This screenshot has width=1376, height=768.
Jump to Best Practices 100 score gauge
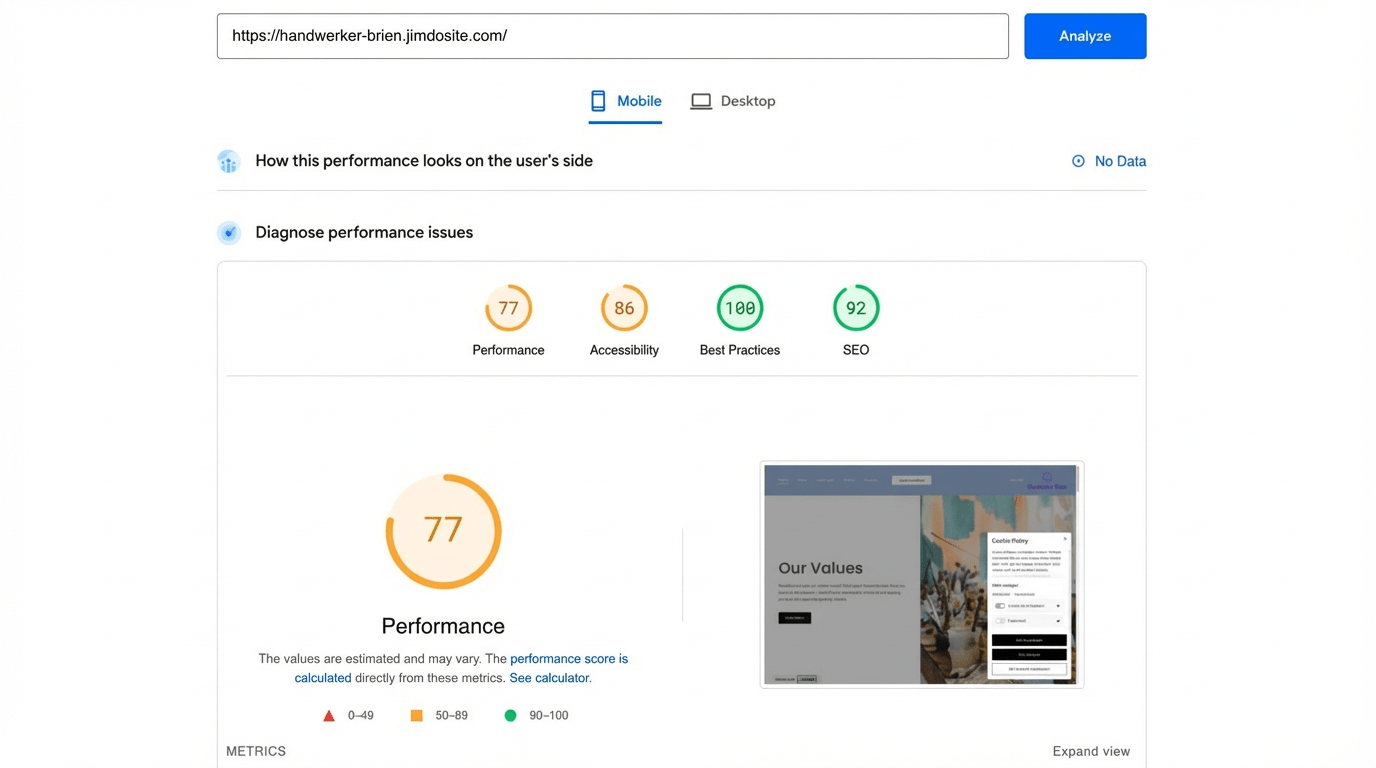click(x=740, y=308)
